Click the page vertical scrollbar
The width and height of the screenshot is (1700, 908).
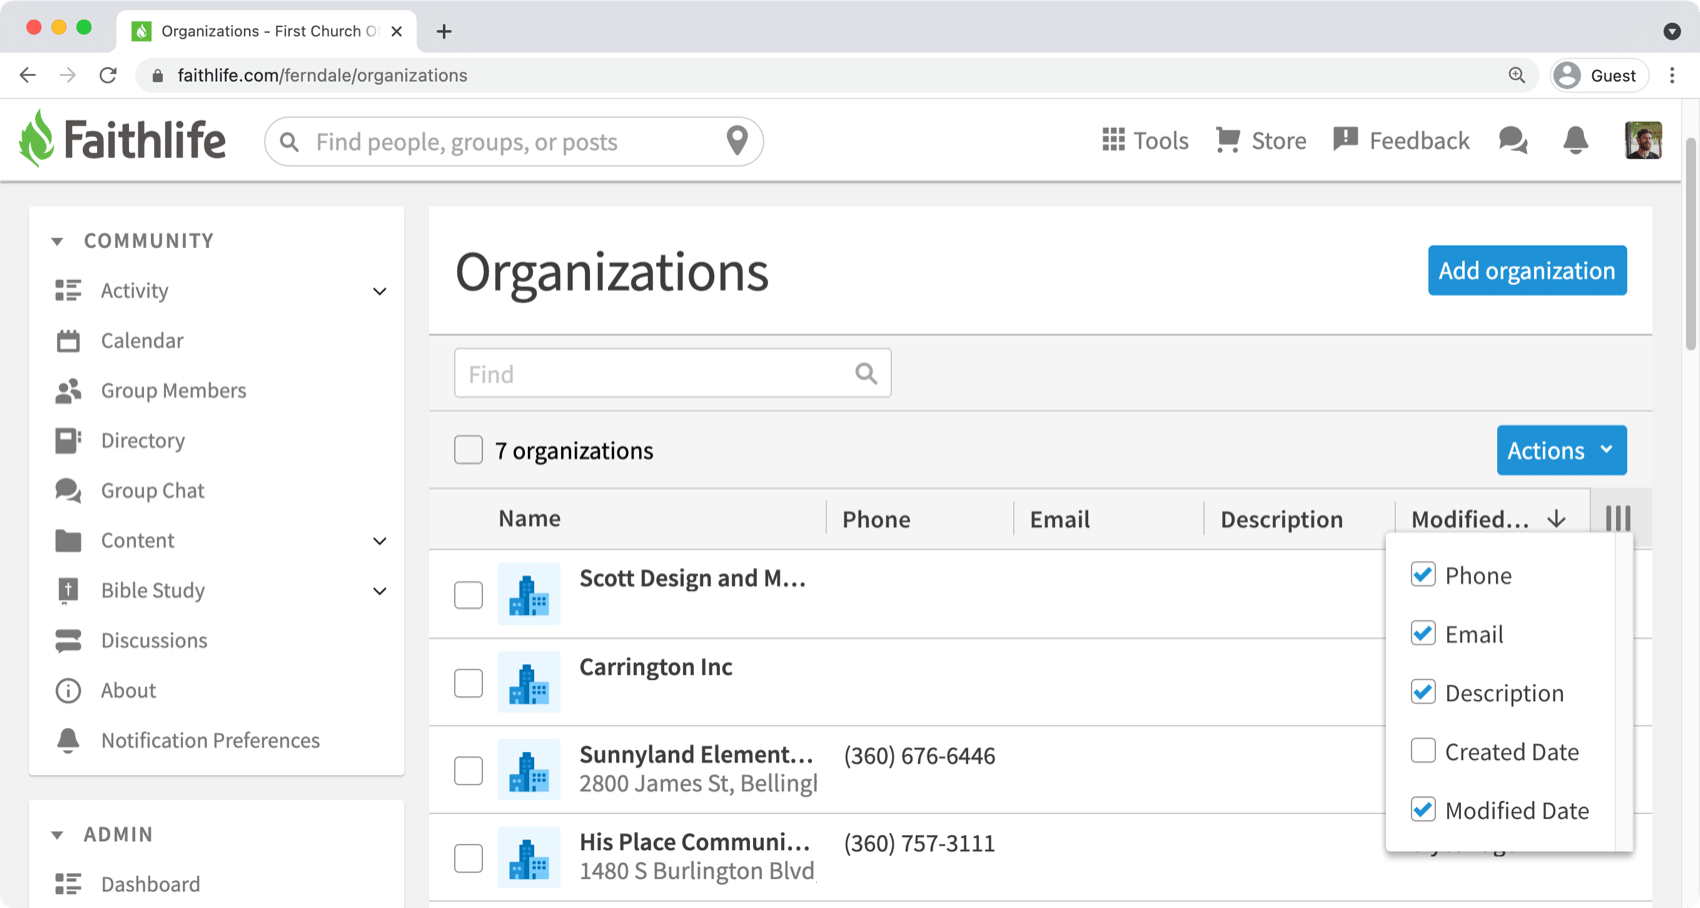pyautogui.click(x=1691, y=245)
